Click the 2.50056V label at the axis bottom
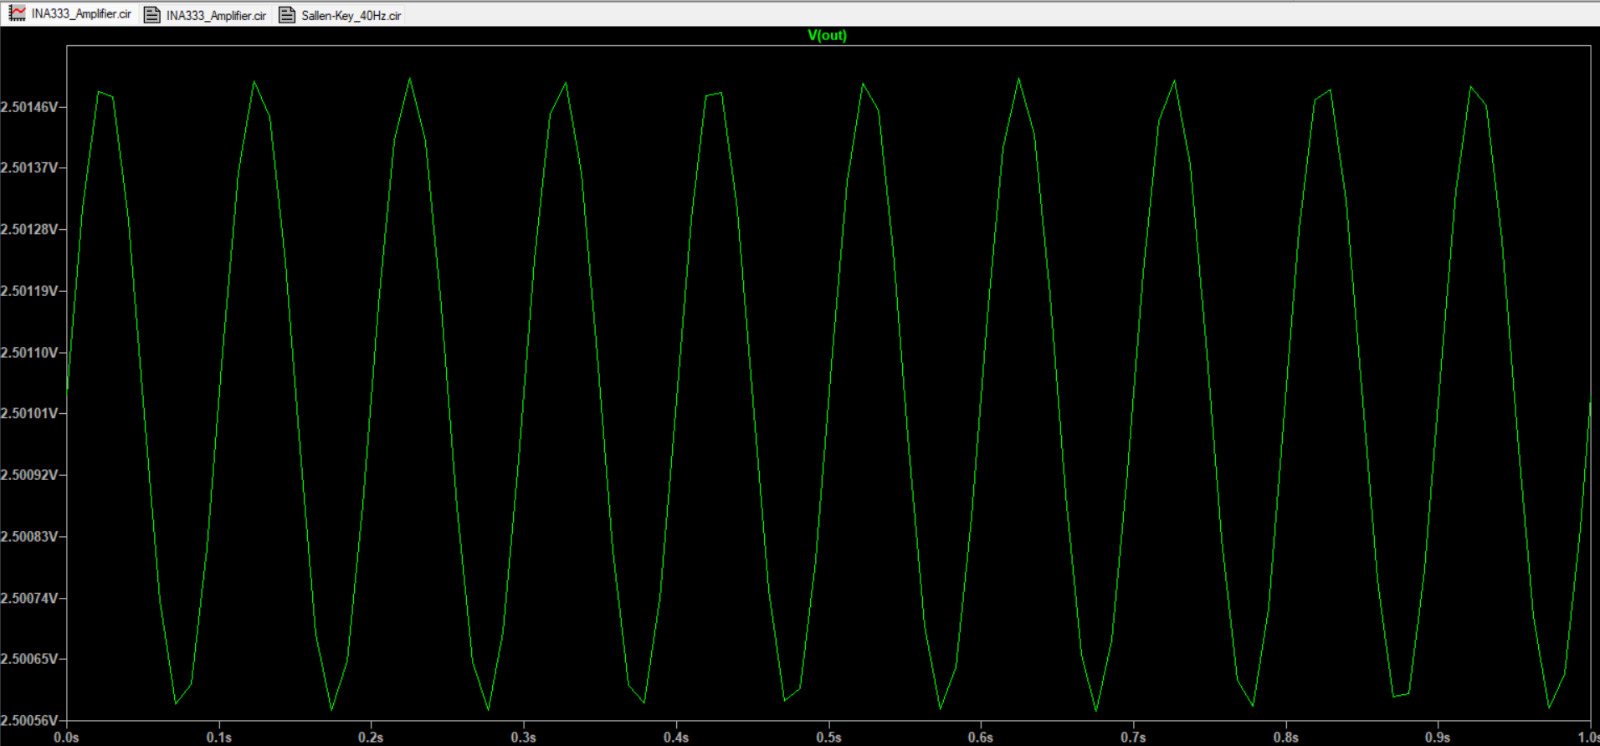The image size is (1600, 746). 29,720
